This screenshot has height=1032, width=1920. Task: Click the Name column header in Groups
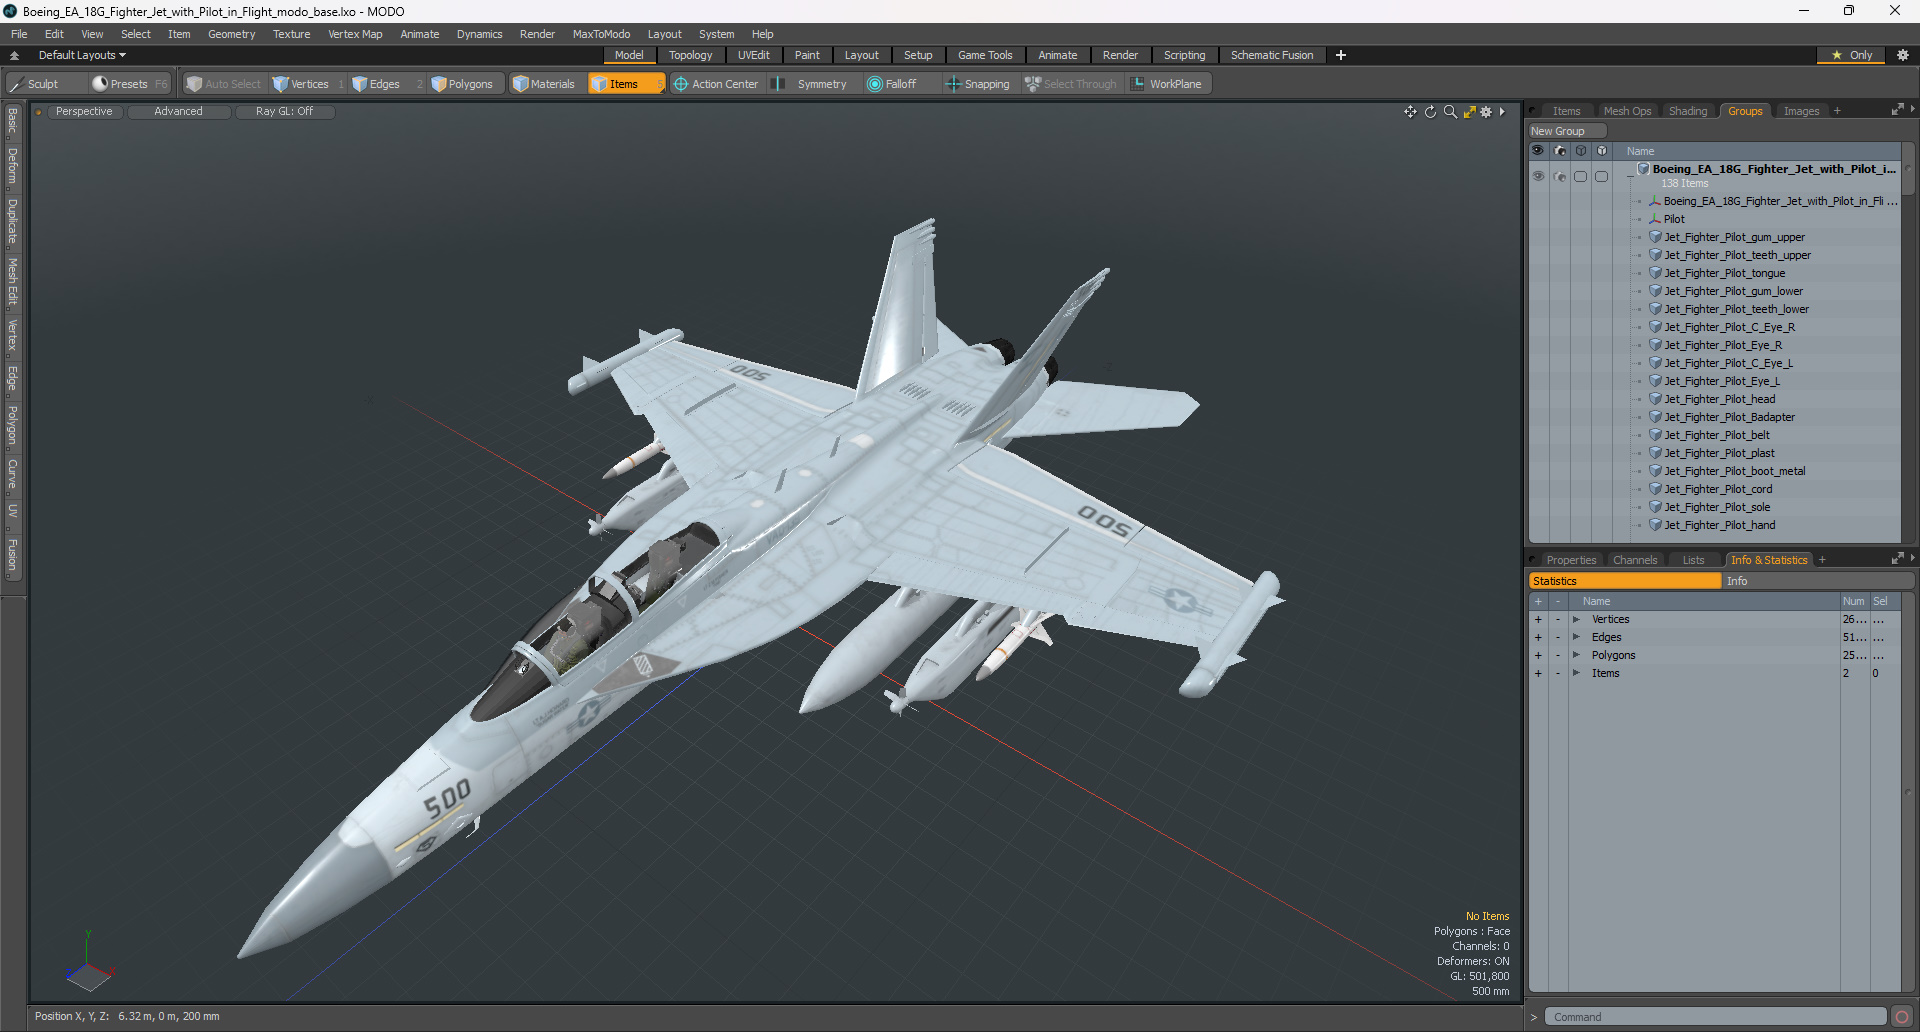coord(1640,151)
